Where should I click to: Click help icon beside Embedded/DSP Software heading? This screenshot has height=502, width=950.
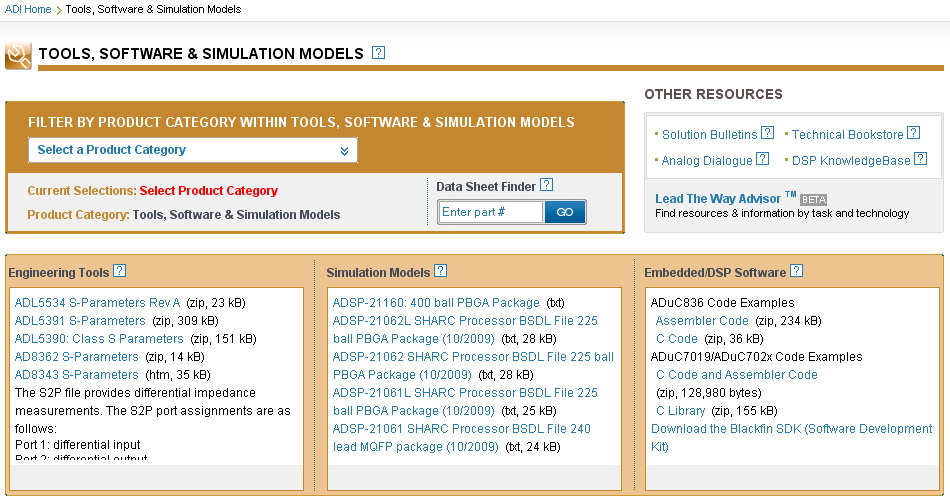coord(797,271)
